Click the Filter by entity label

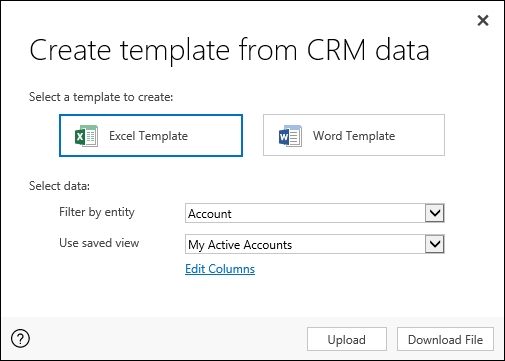coord(97,212)
